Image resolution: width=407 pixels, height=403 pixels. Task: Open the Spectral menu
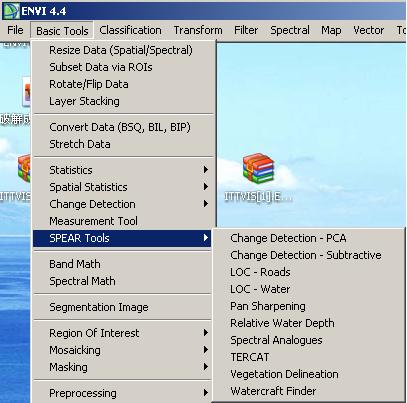tap(290, 30)
